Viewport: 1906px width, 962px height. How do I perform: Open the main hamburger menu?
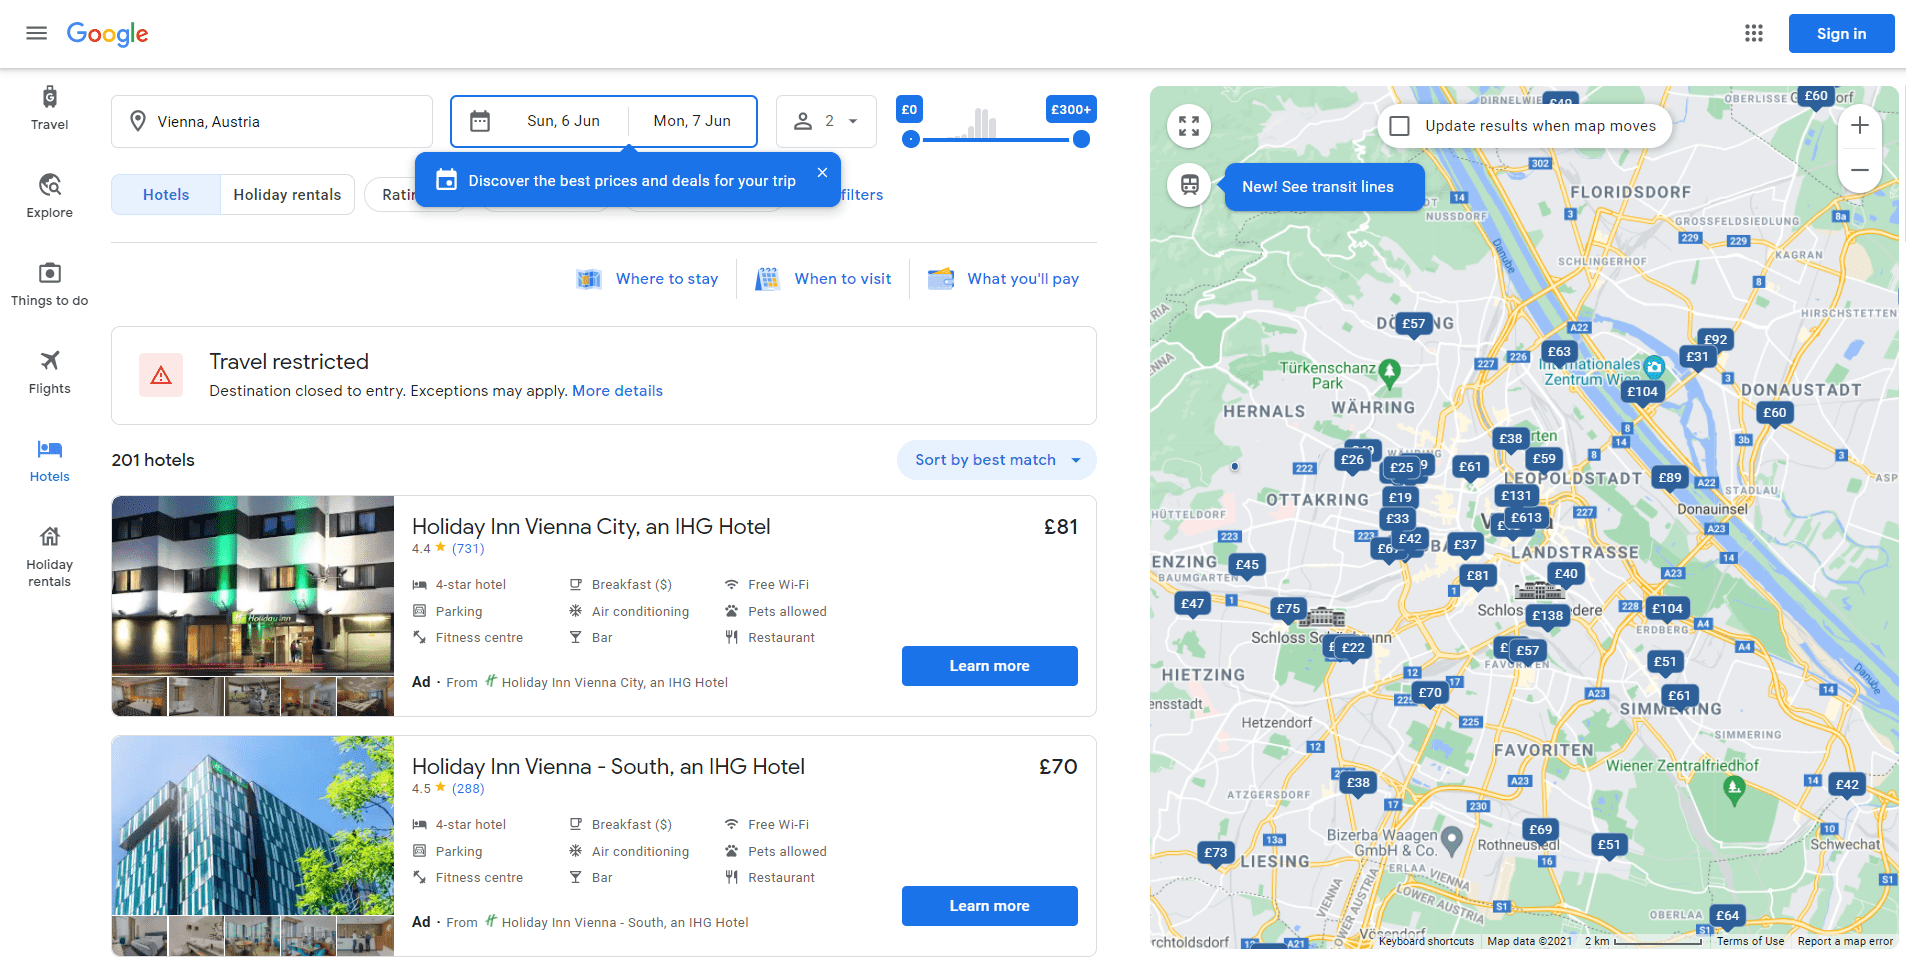pos(37,33)
